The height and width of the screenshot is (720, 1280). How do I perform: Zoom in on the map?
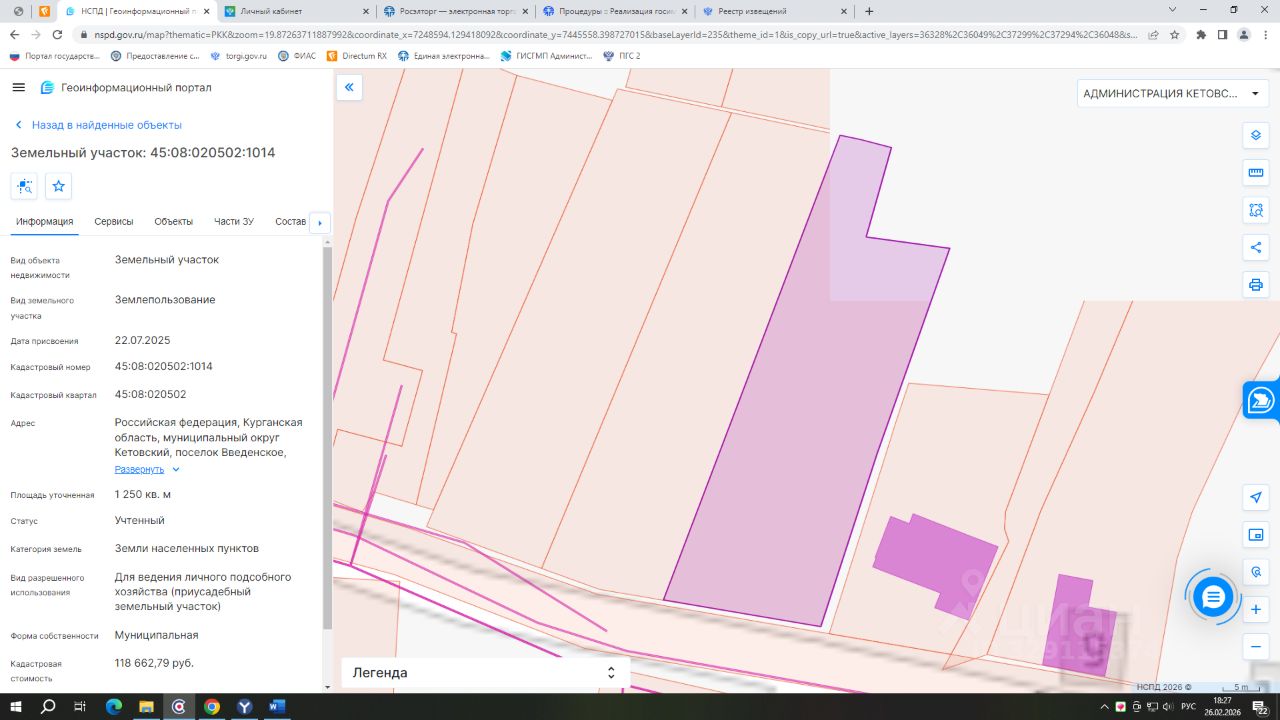tap(1256, 609)
